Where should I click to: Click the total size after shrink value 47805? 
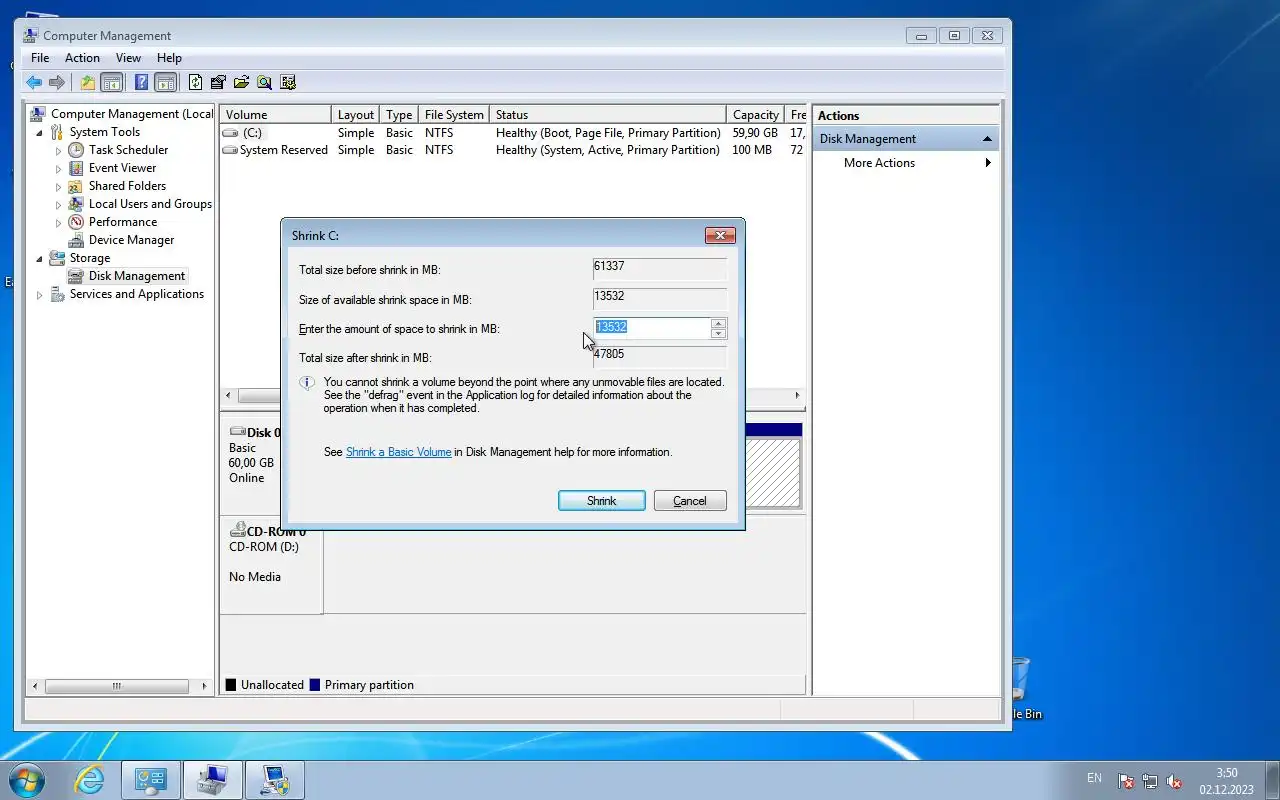pos(609,353)
